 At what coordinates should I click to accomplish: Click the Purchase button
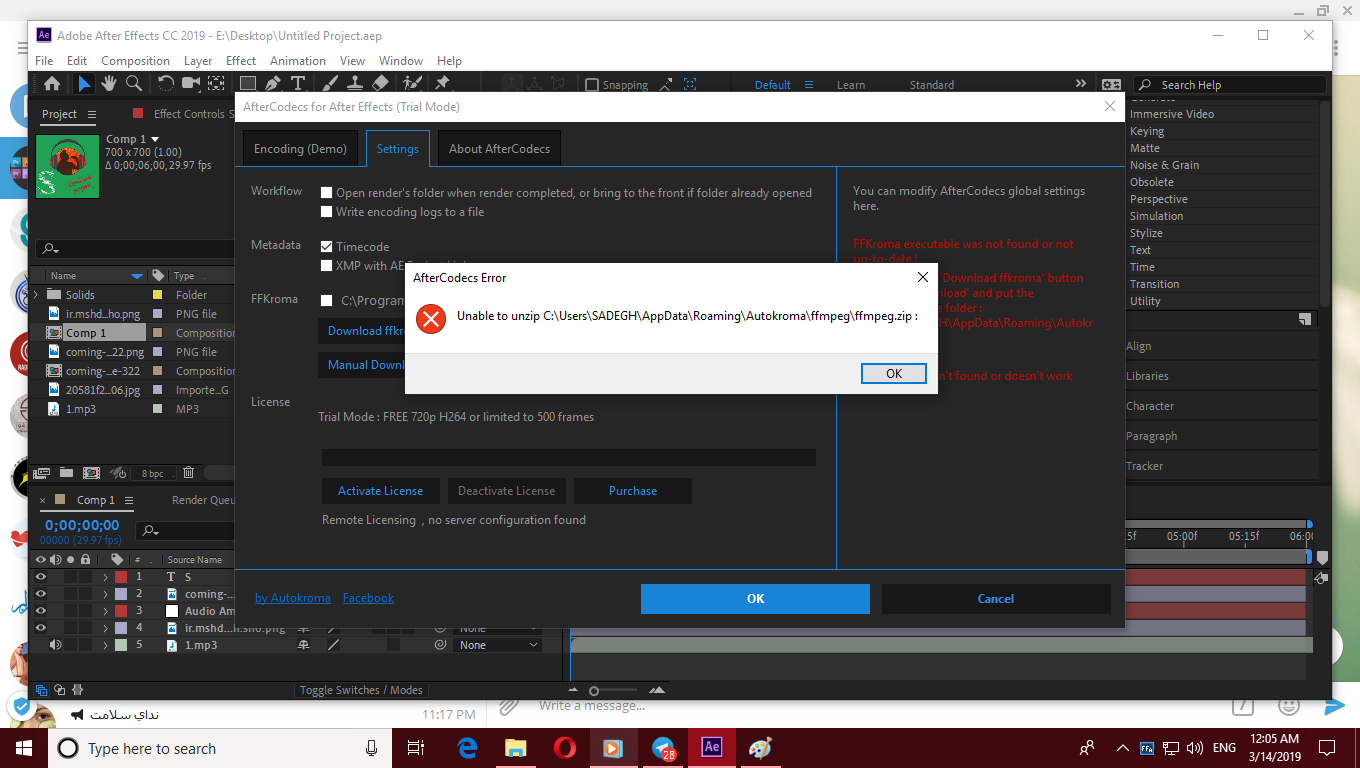(x=633, y=491)
